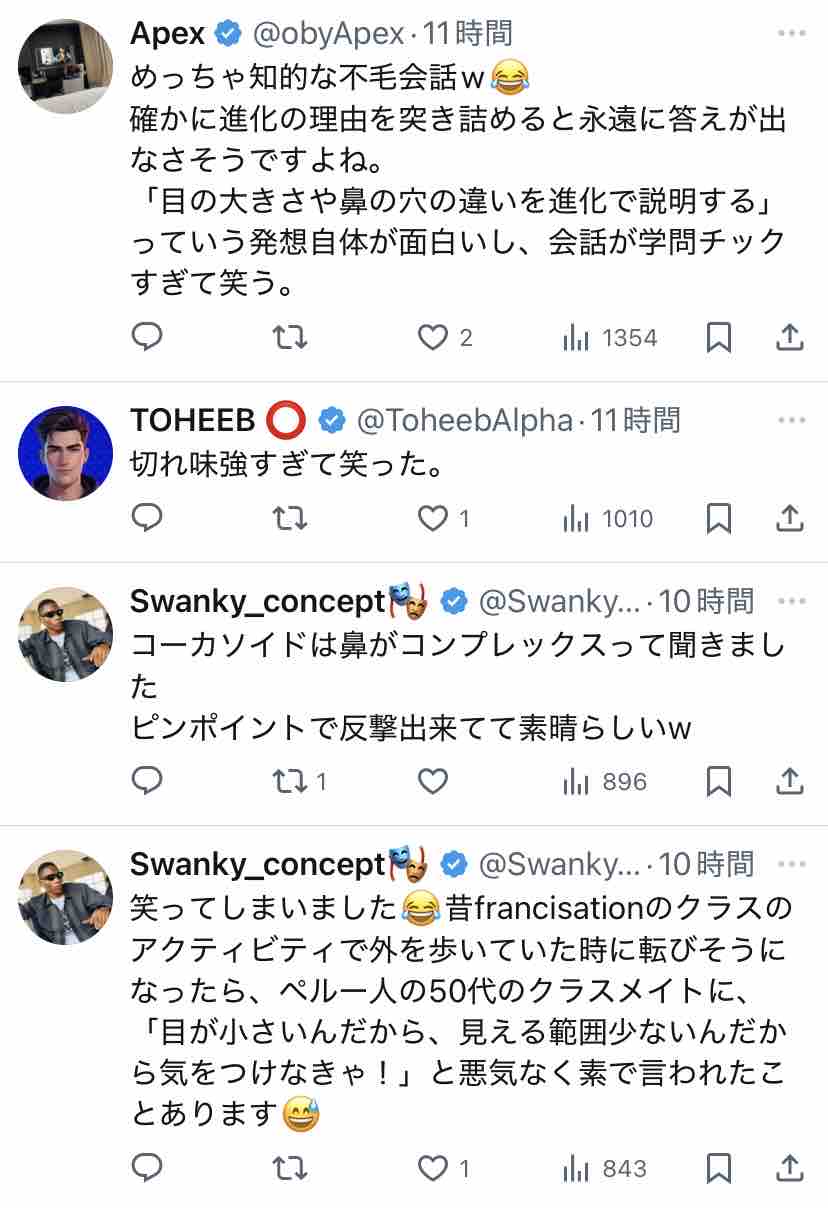Open @ToheebAlpha profile handle link

coord(464,421)
